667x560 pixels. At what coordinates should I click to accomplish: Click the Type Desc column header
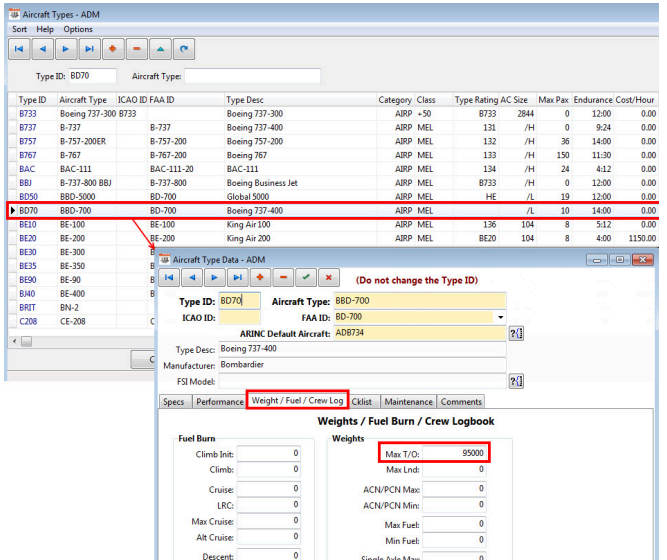(300, 100)
